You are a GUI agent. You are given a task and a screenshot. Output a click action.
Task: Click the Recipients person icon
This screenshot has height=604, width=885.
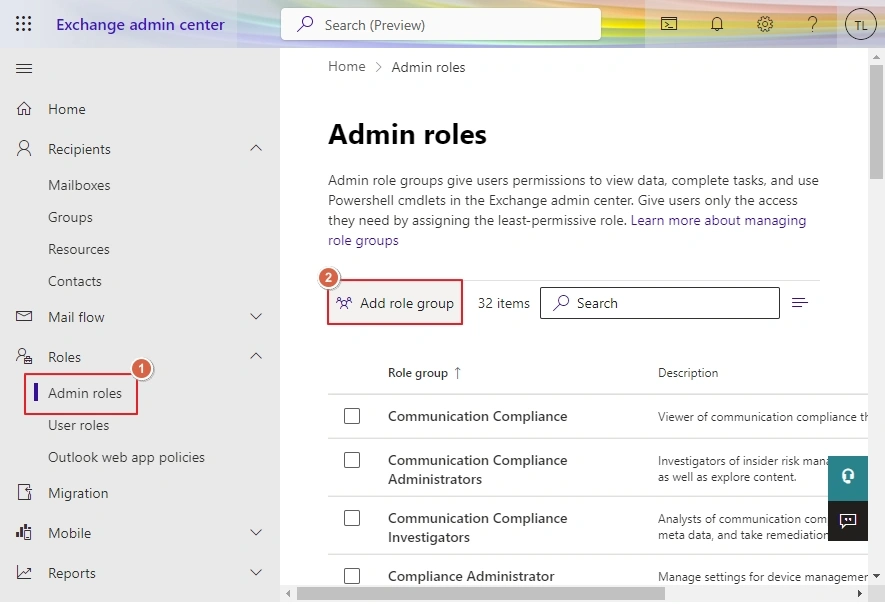point(24,148)
